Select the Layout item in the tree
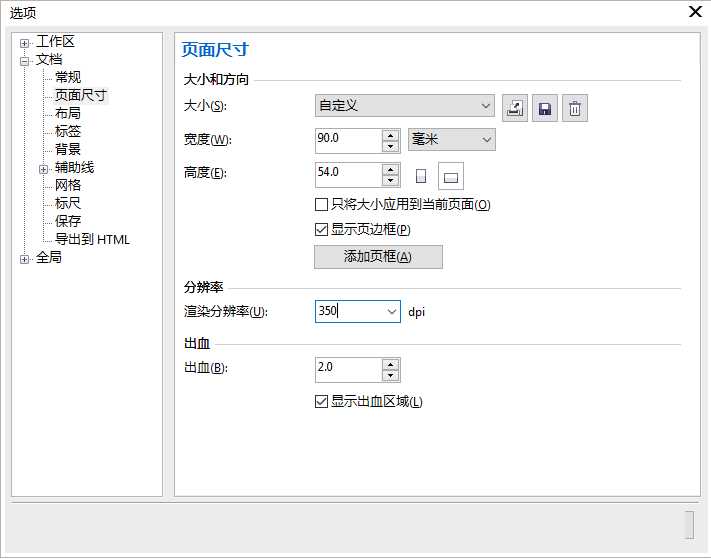 68,114
